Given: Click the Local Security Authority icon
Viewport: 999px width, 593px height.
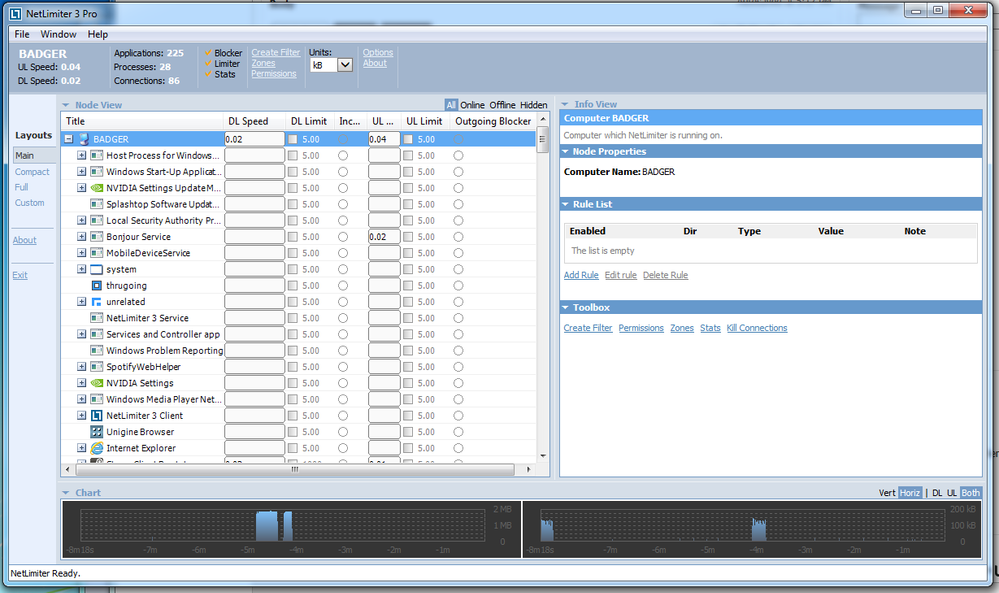Looking at the screenshot, I should coord(97,220).
